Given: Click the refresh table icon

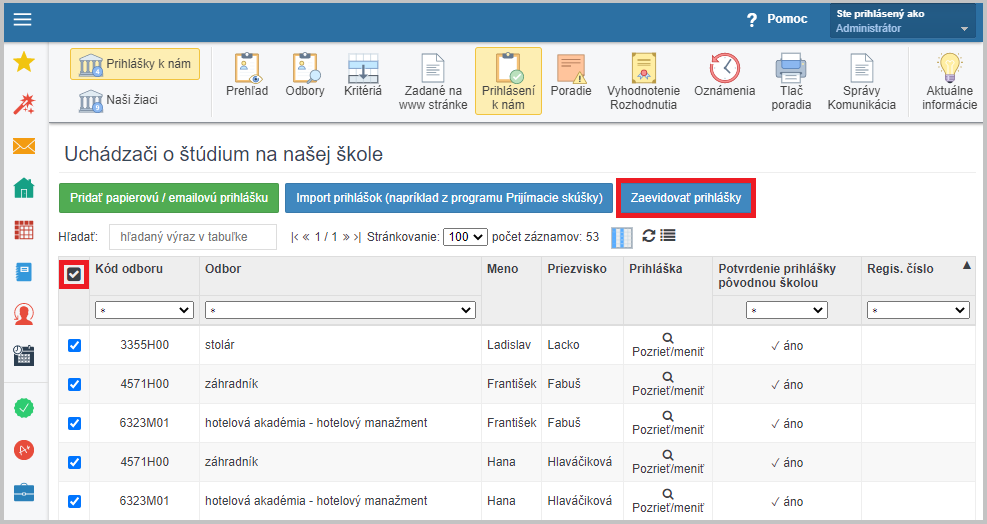Looking at the screenshot, I should click(648, 236).
